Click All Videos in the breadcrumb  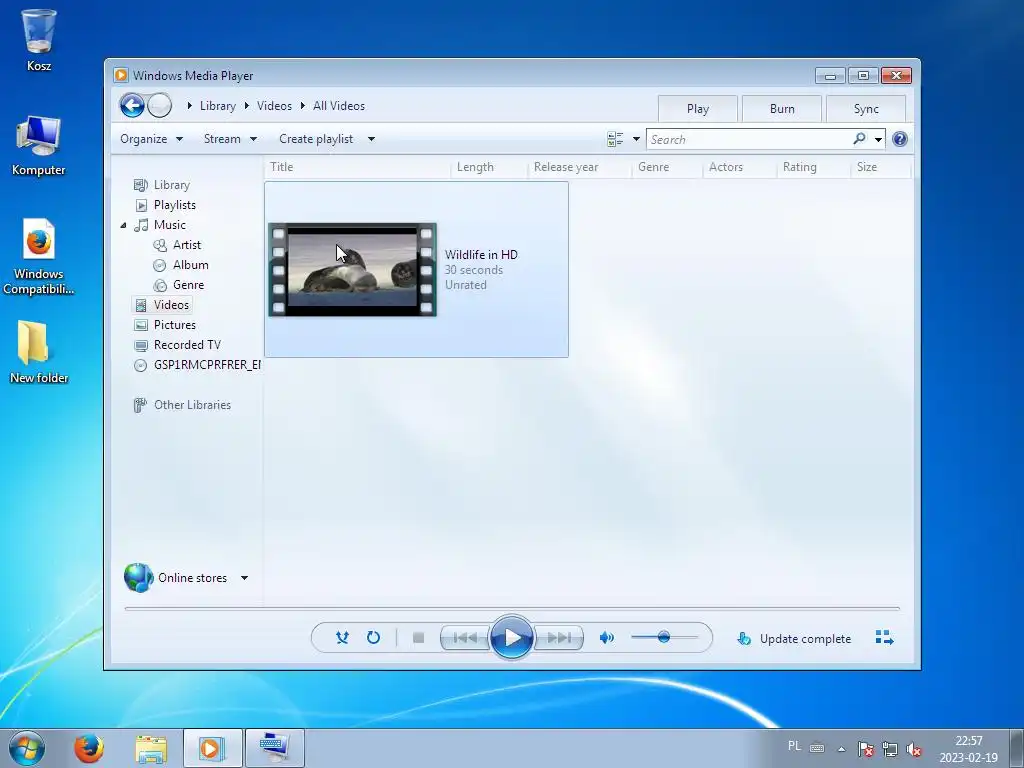click(338, 106)
